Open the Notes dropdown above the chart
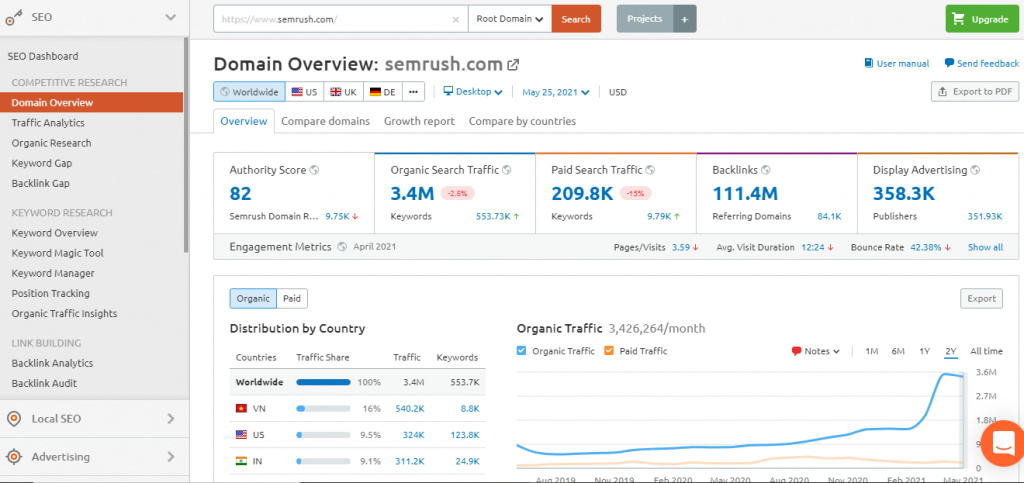Screen dimensions: 1024x483 [x=816, y=351]
